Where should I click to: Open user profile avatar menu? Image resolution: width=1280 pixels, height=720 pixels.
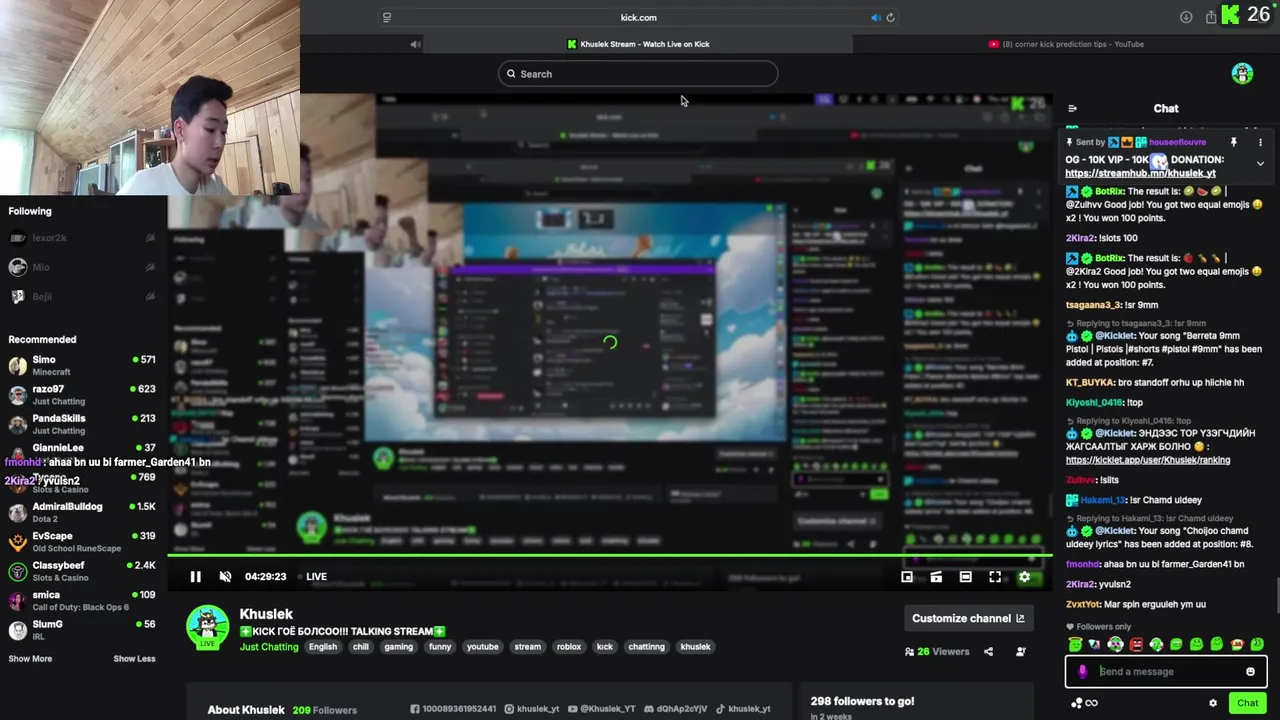tap(1242, 73)
